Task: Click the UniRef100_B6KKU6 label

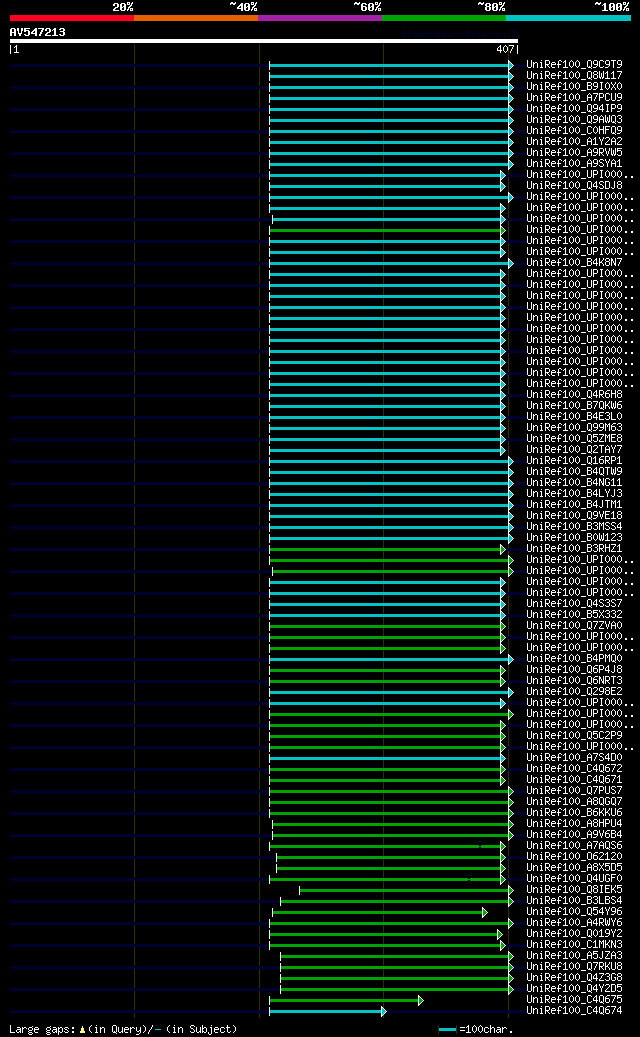Action: [x=574, y=813]
